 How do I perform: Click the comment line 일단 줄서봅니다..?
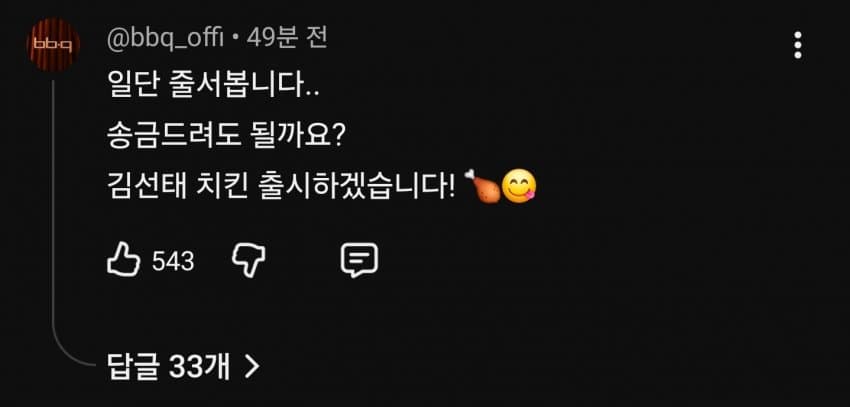click(x=213, y=87)
